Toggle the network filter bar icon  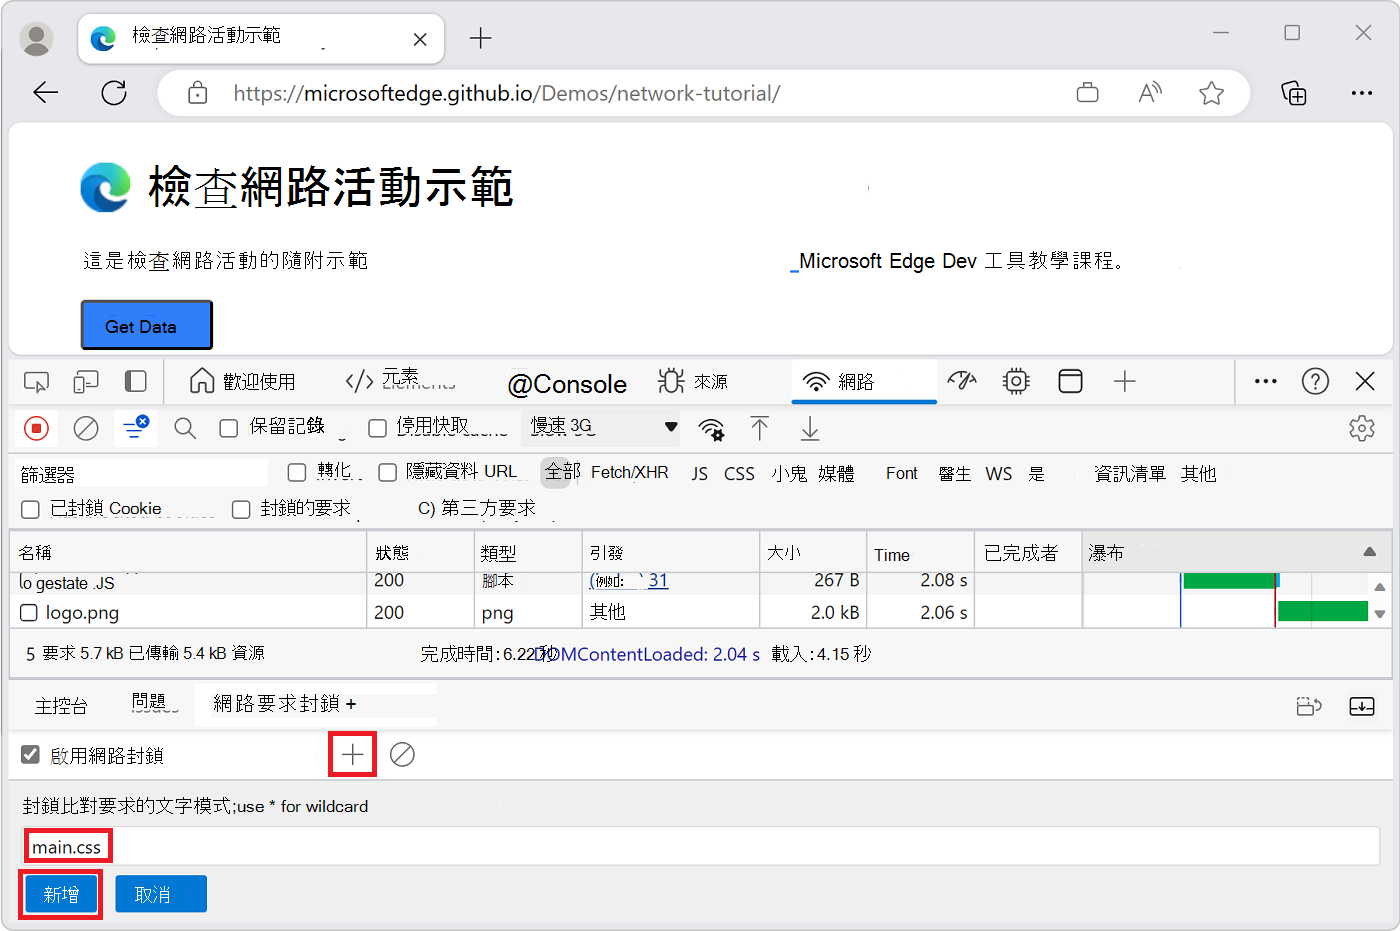(x=135, y=428)
